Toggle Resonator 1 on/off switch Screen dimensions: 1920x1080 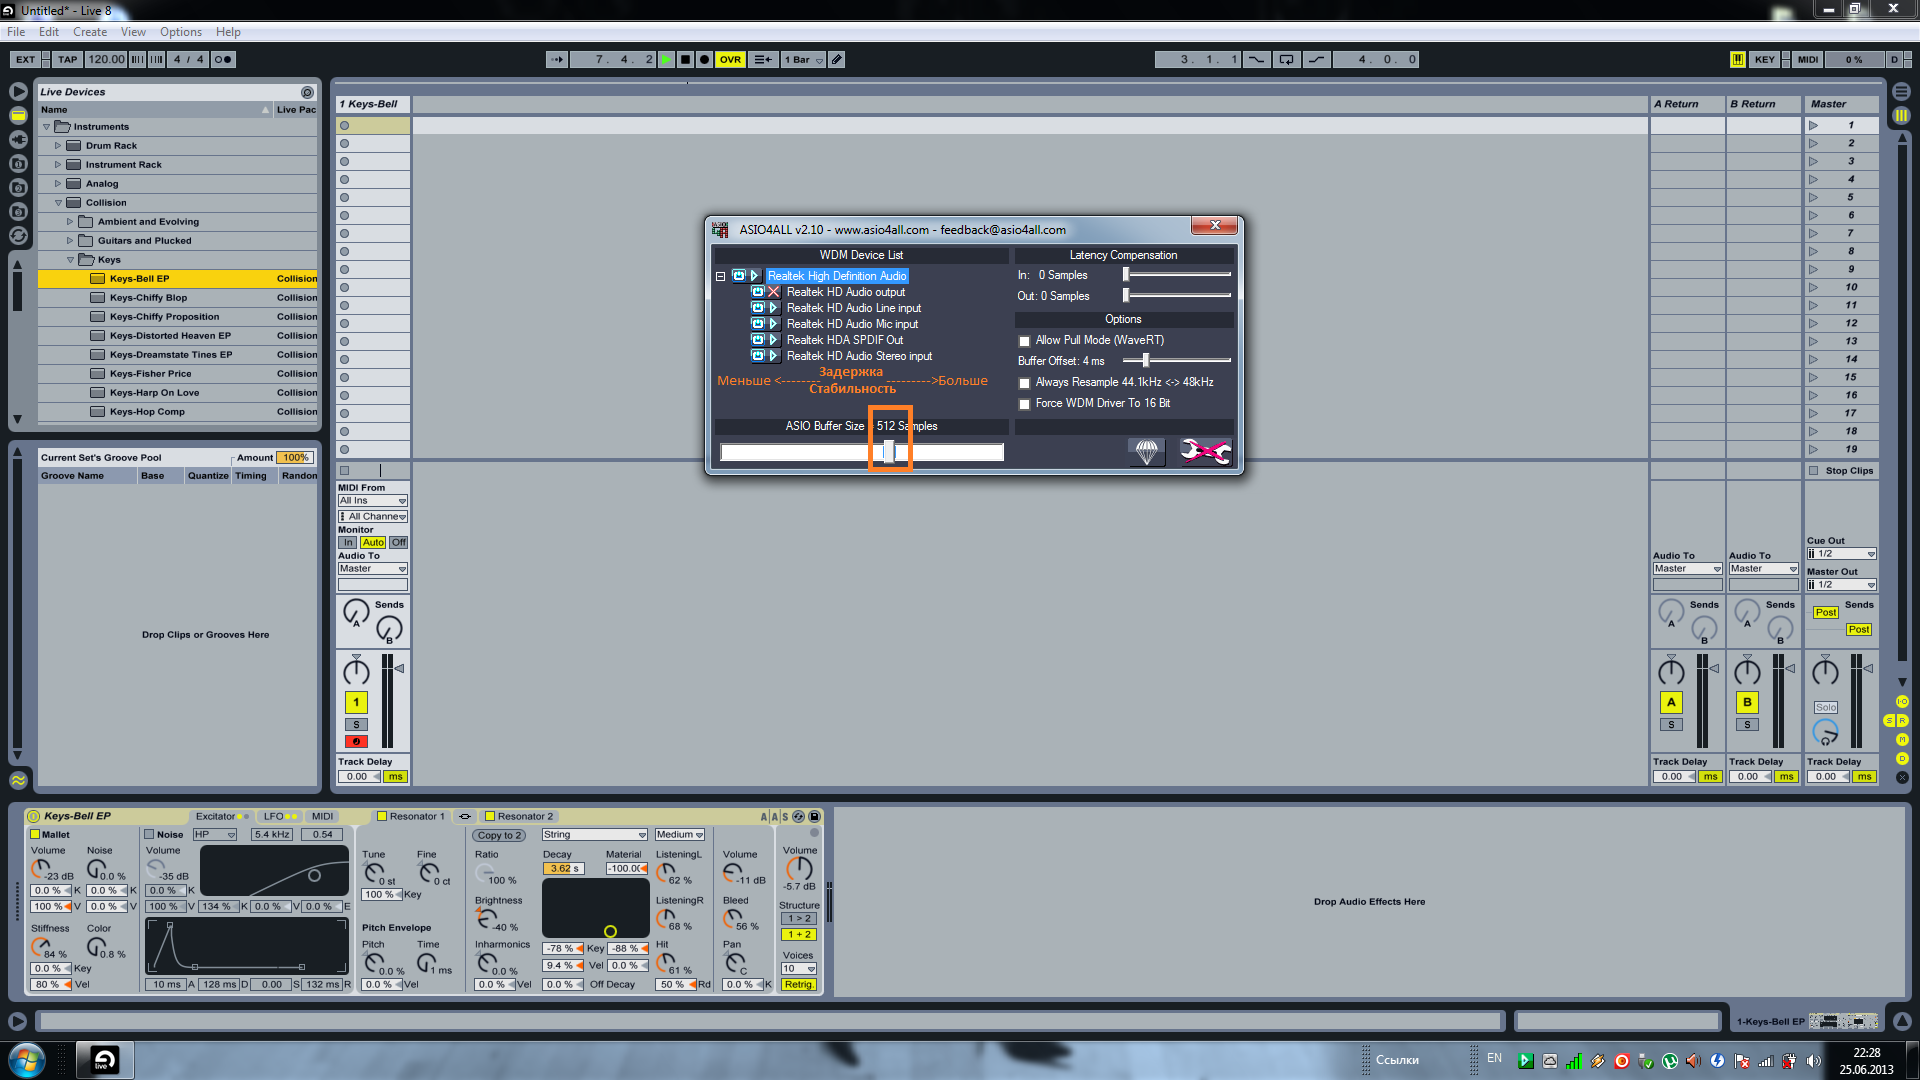[381, 817]
